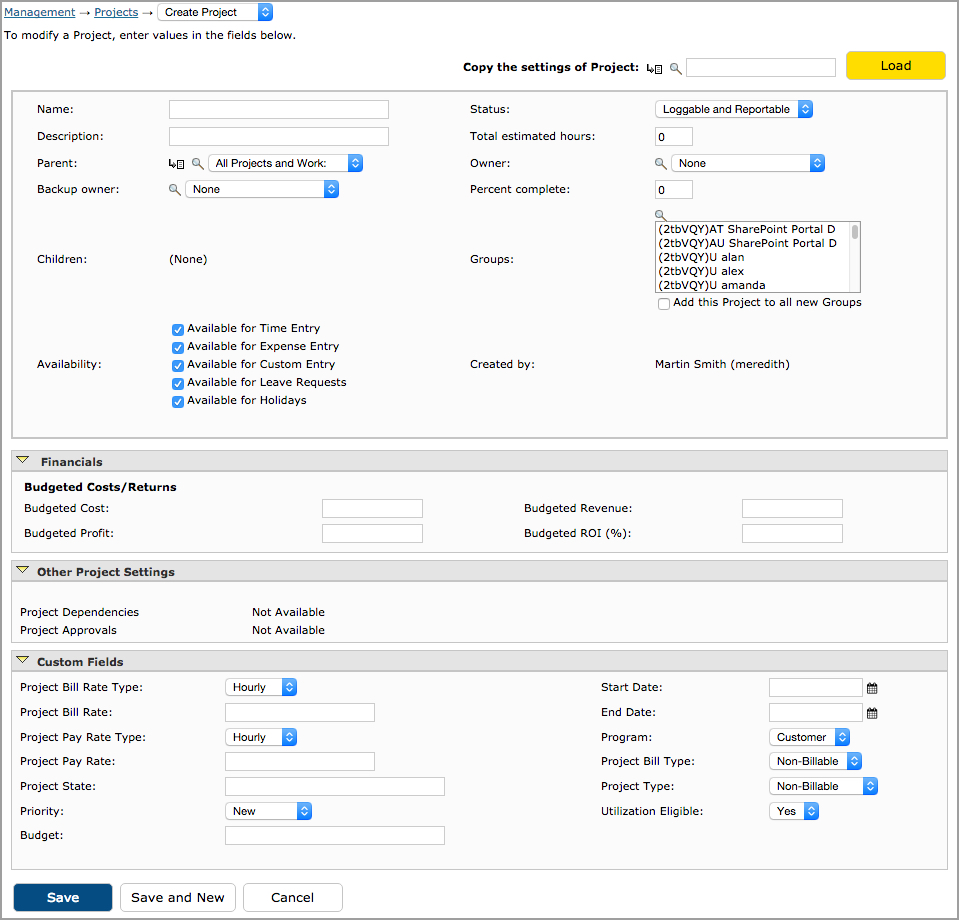This screenshot has height=920, width=959.
Task: Open the Backup owner dropdown
Action: [262, 189]
